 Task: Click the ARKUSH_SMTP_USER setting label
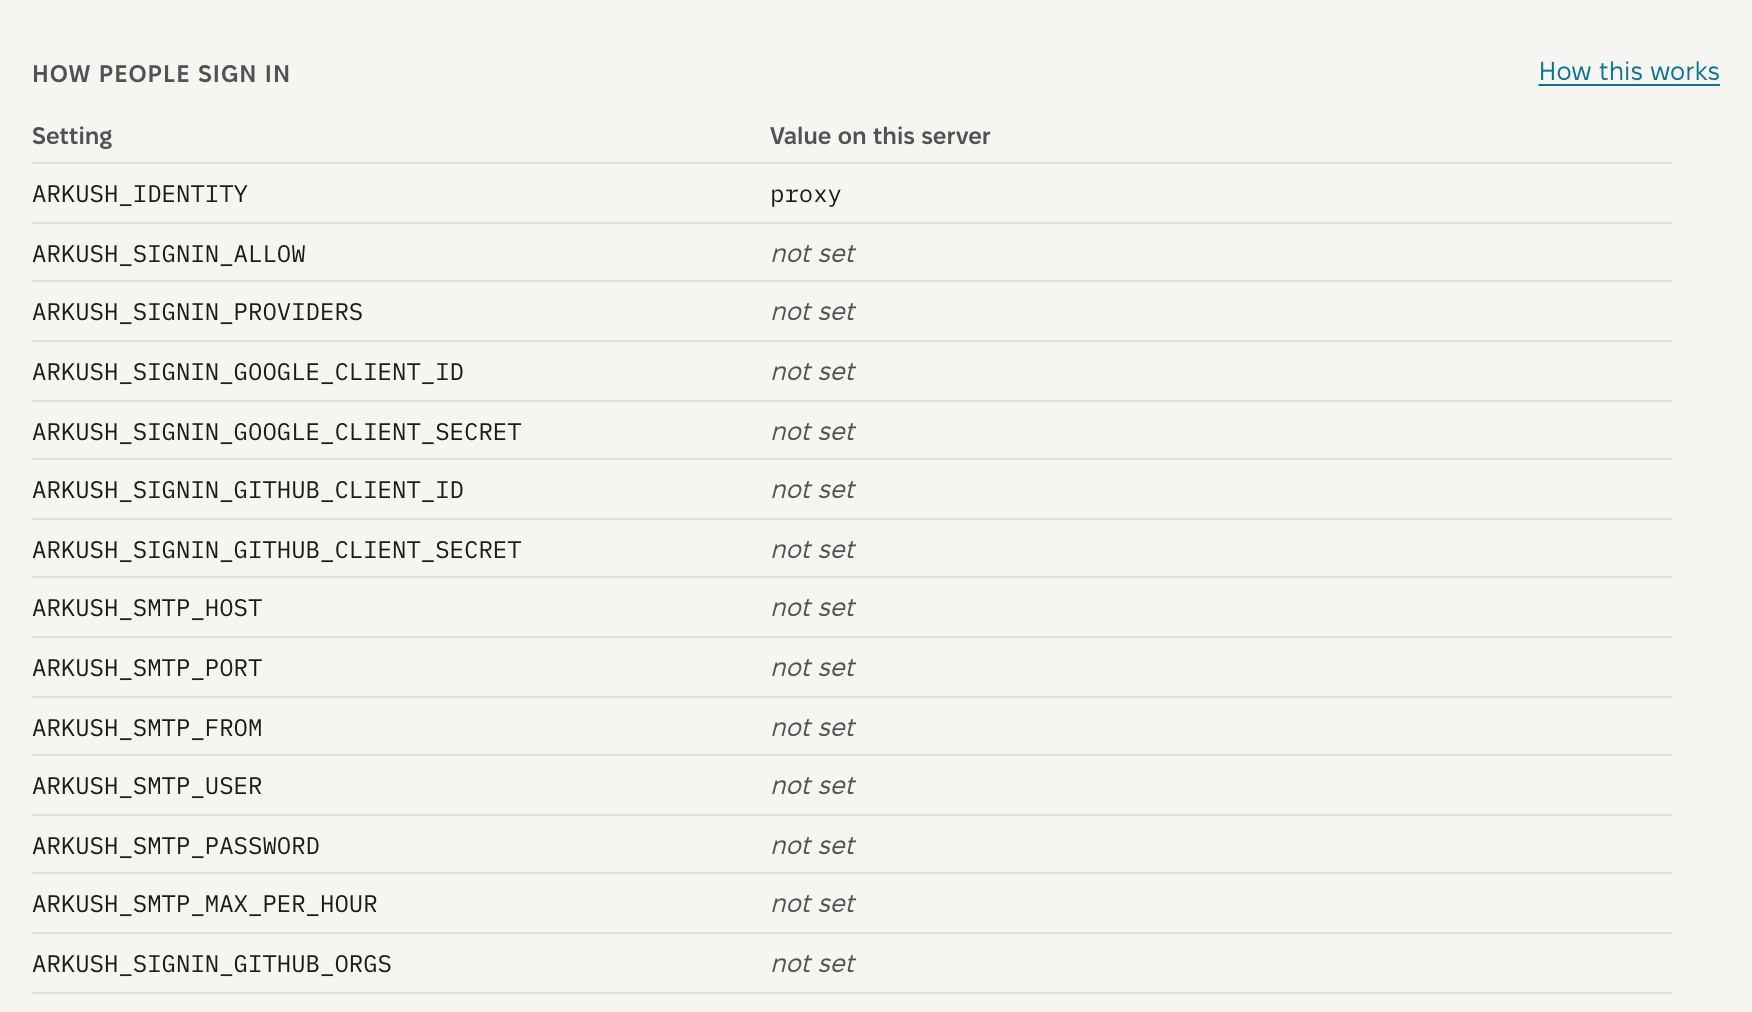click(x=147, y=786)
